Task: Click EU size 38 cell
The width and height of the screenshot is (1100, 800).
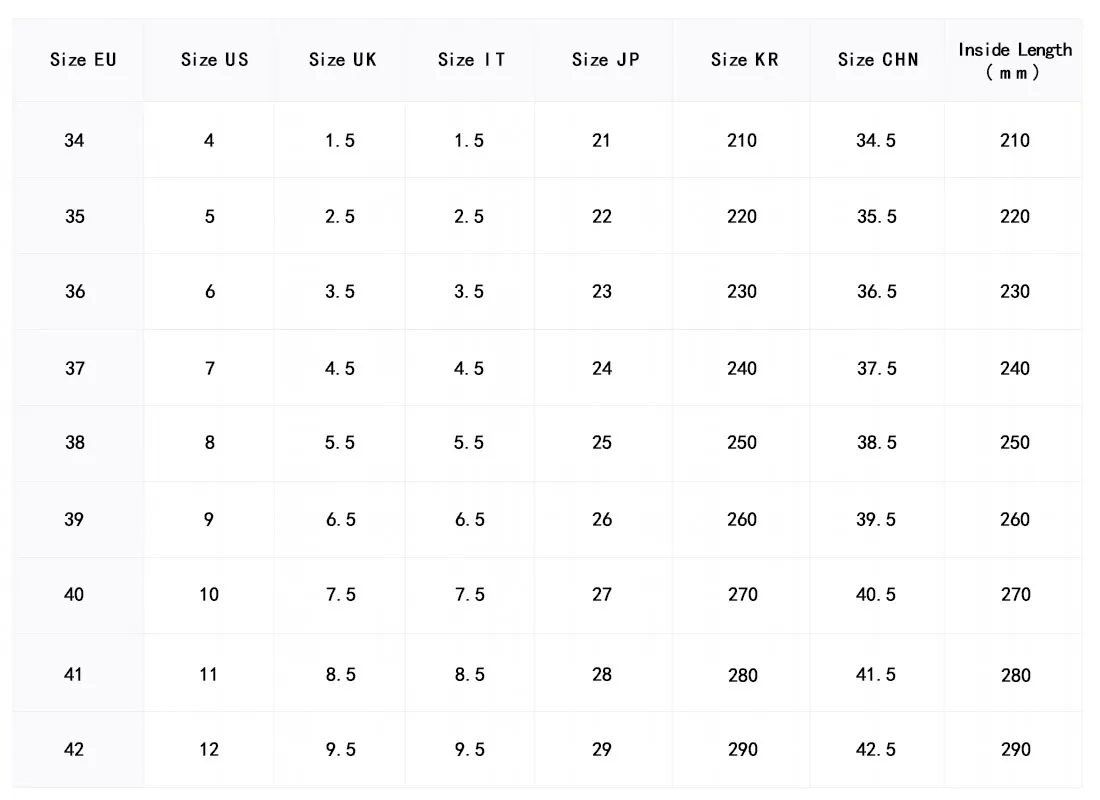Action: point(75,443)
